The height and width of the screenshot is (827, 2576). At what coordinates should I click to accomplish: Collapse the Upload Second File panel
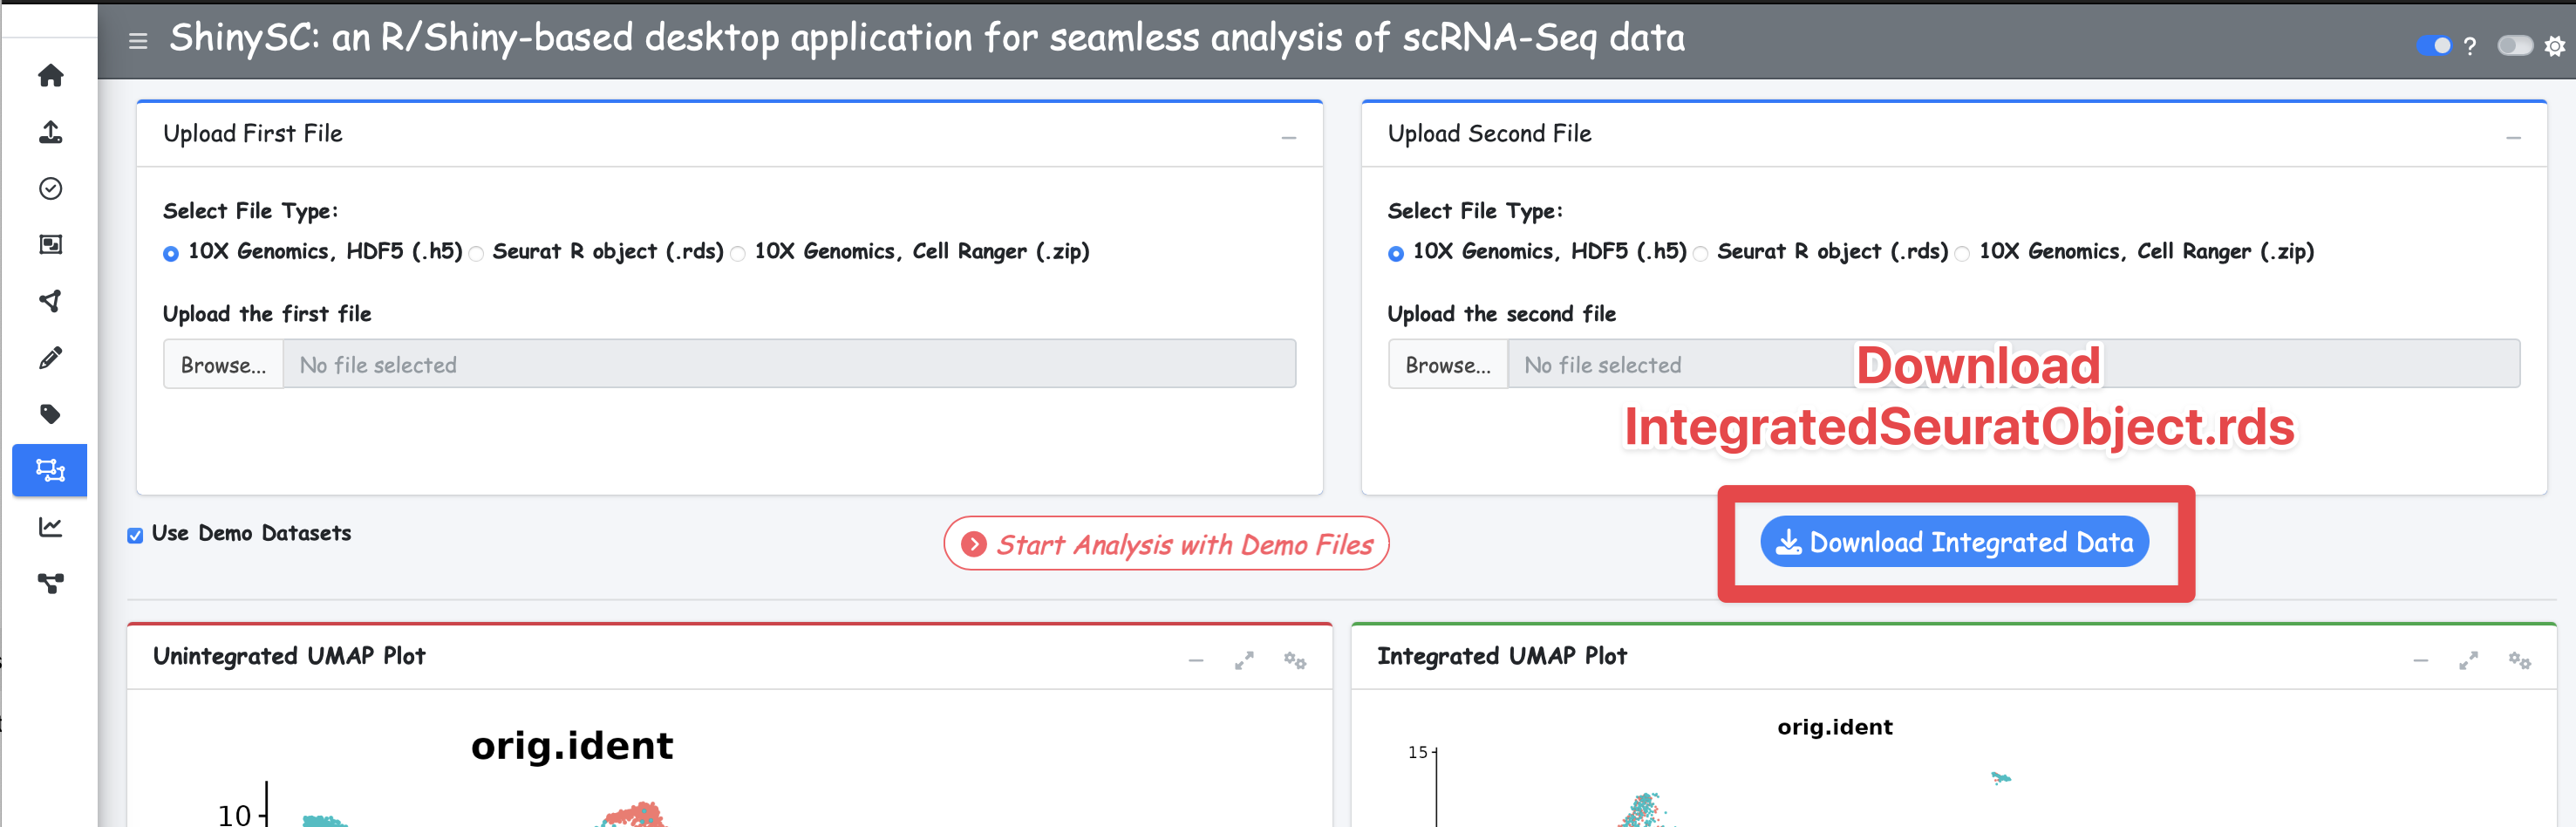click(2512, 137)
